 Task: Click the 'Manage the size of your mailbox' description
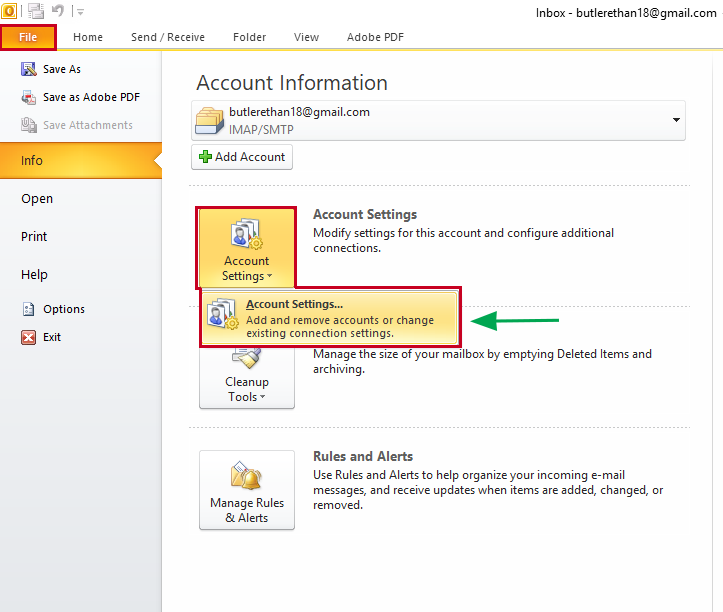482,362
